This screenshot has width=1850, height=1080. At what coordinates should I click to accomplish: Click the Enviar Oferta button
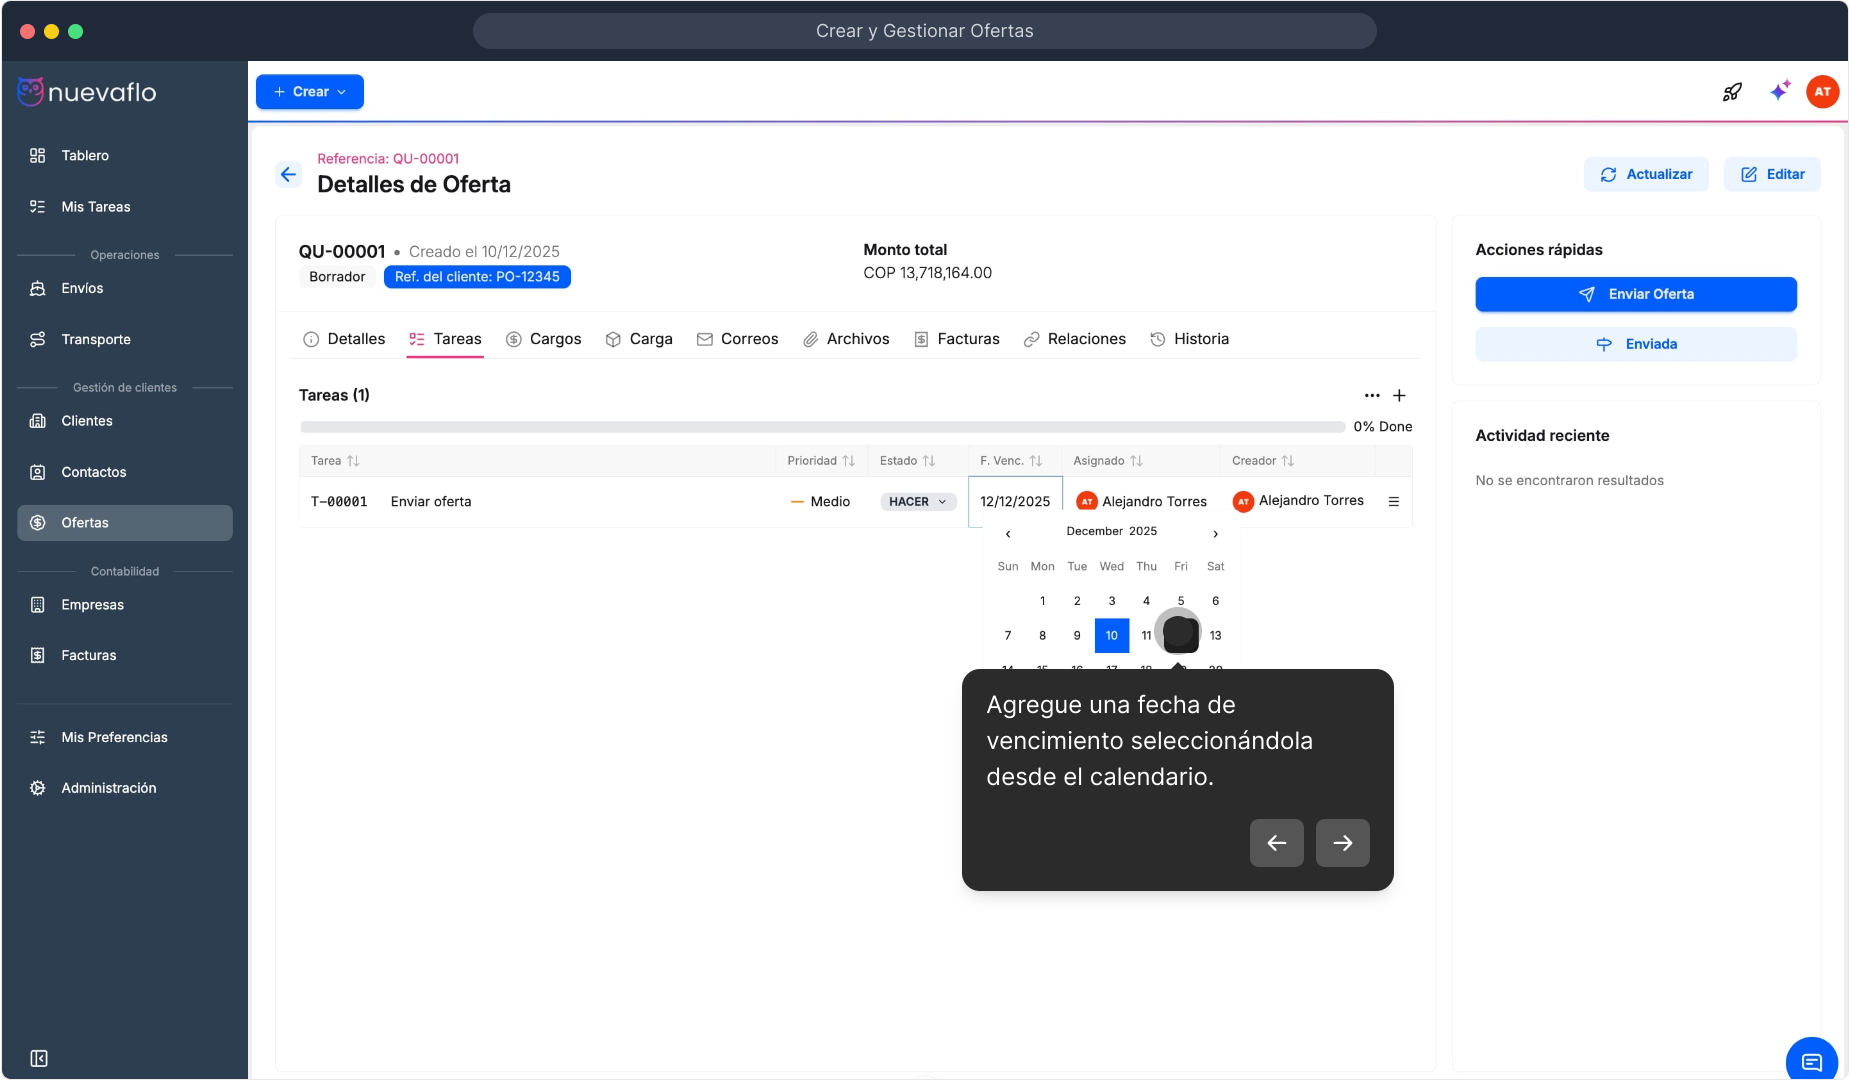[x=1635, y=294]
